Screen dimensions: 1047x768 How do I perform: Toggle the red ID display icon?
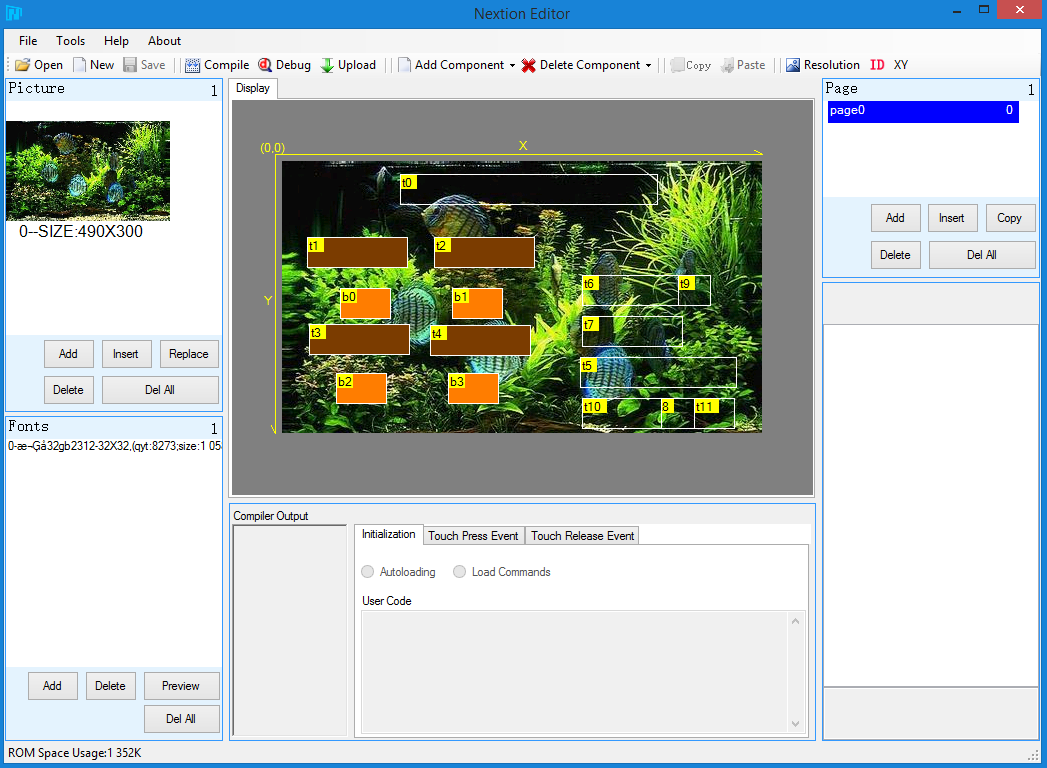[877, 65]
